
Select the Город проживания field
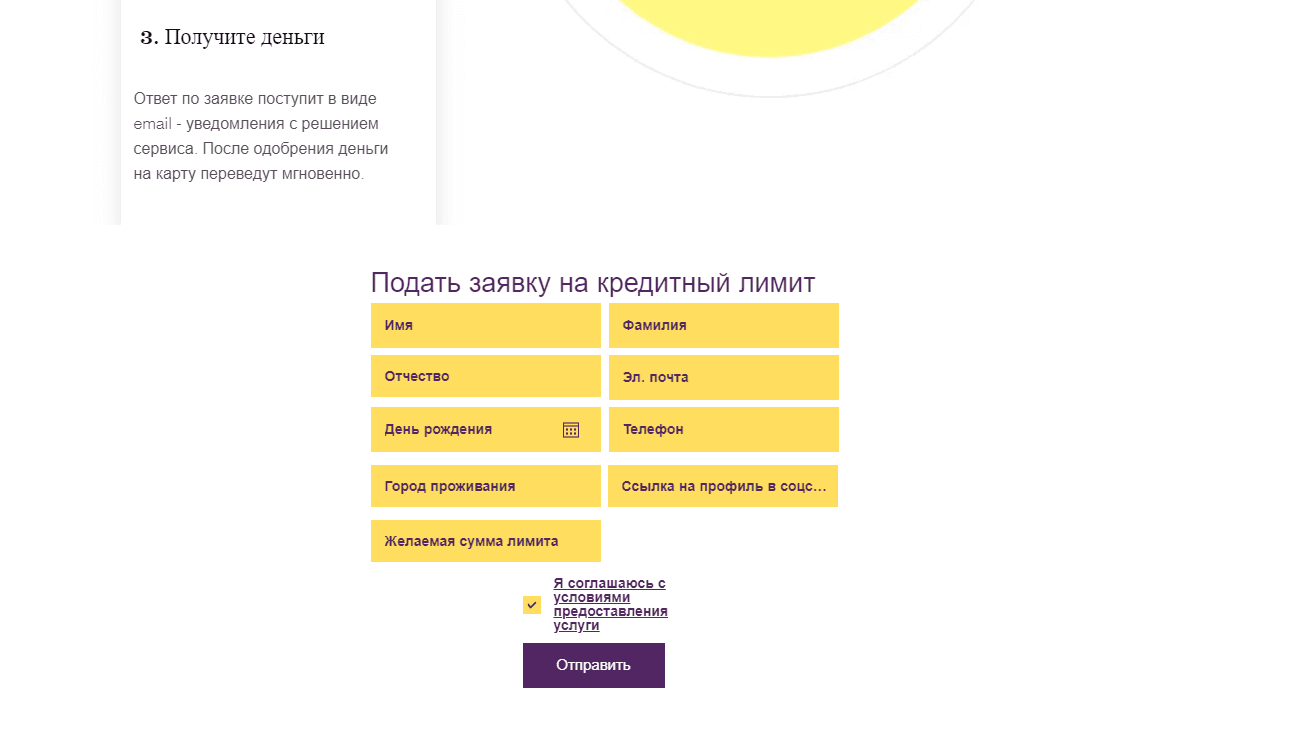tap(485, 487)
